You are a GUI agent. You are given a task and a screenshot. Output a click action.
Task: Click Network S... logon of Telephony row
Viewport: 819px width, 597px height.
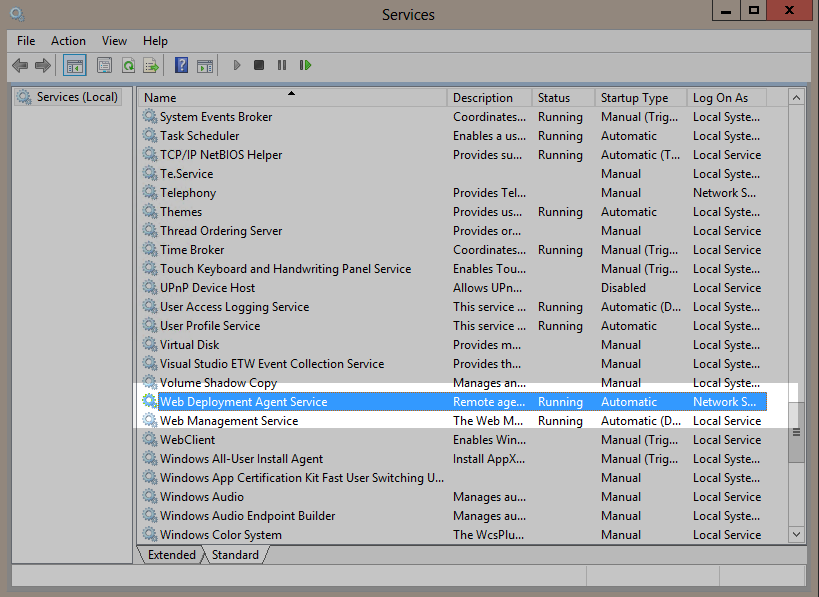pos(724,192)
